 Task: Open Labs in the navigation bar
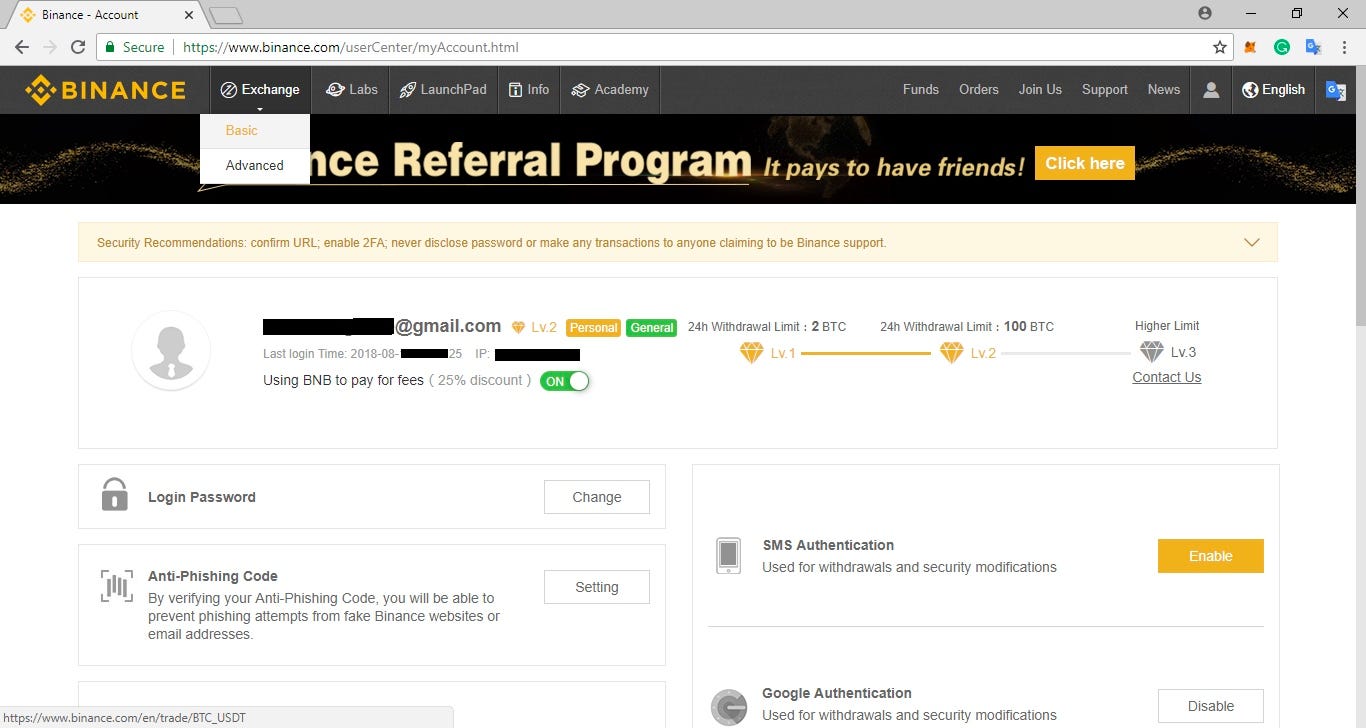tap(352, 90)
